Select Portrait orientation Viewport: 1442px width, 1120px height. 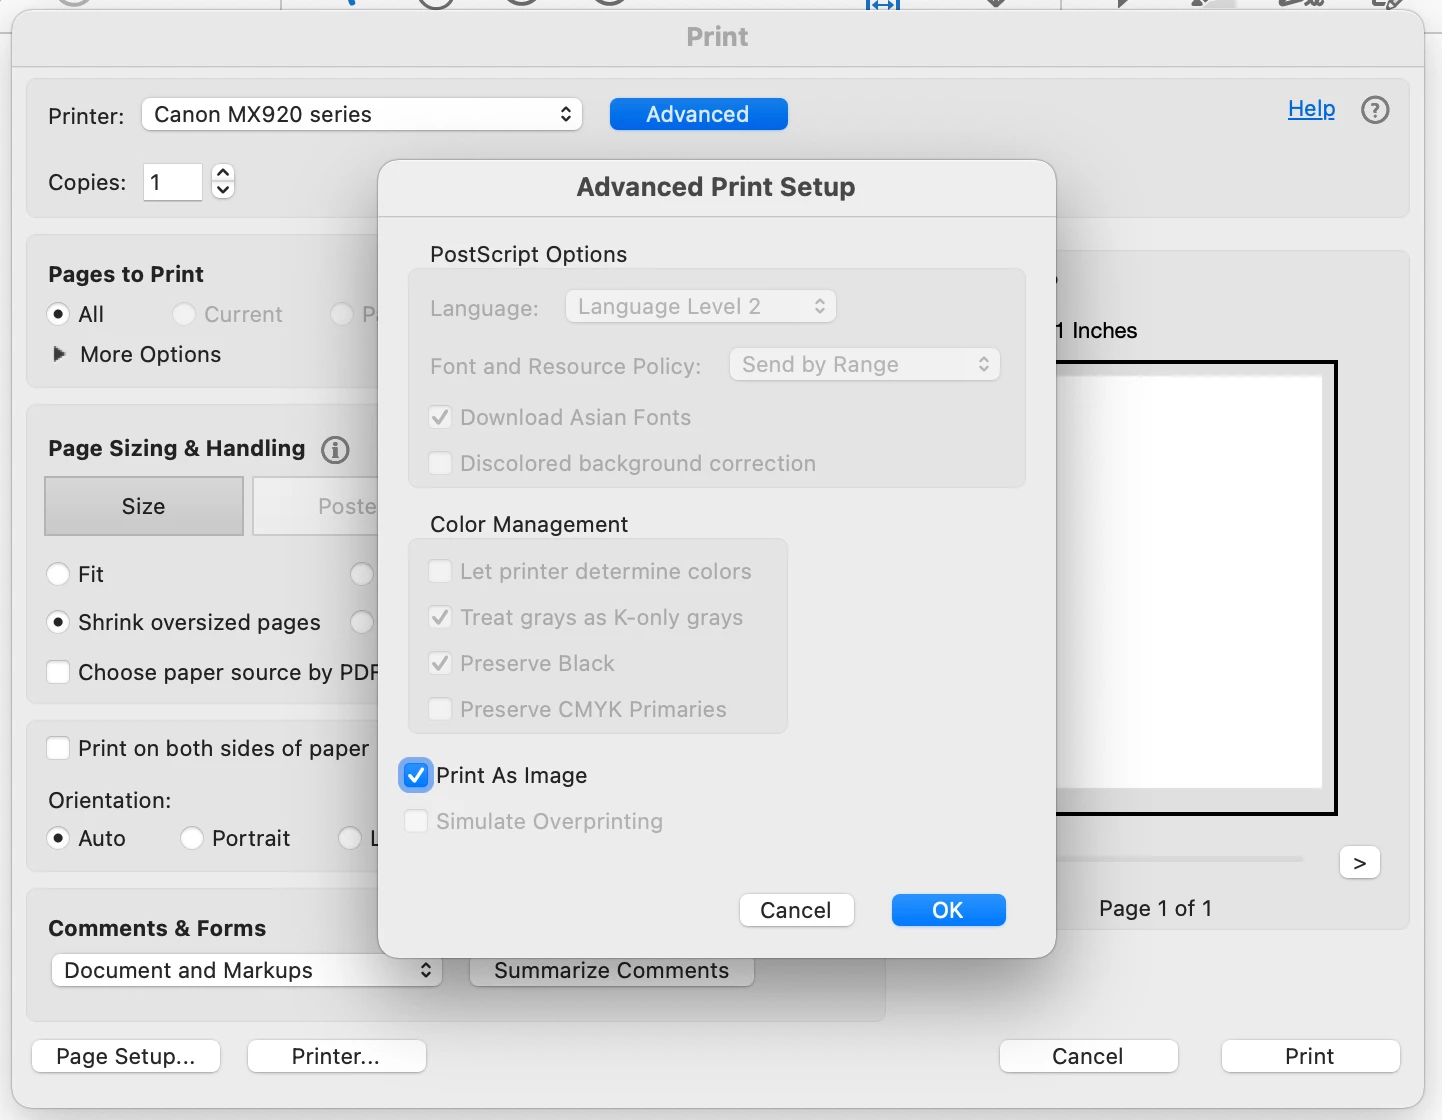tap(191, 838)
